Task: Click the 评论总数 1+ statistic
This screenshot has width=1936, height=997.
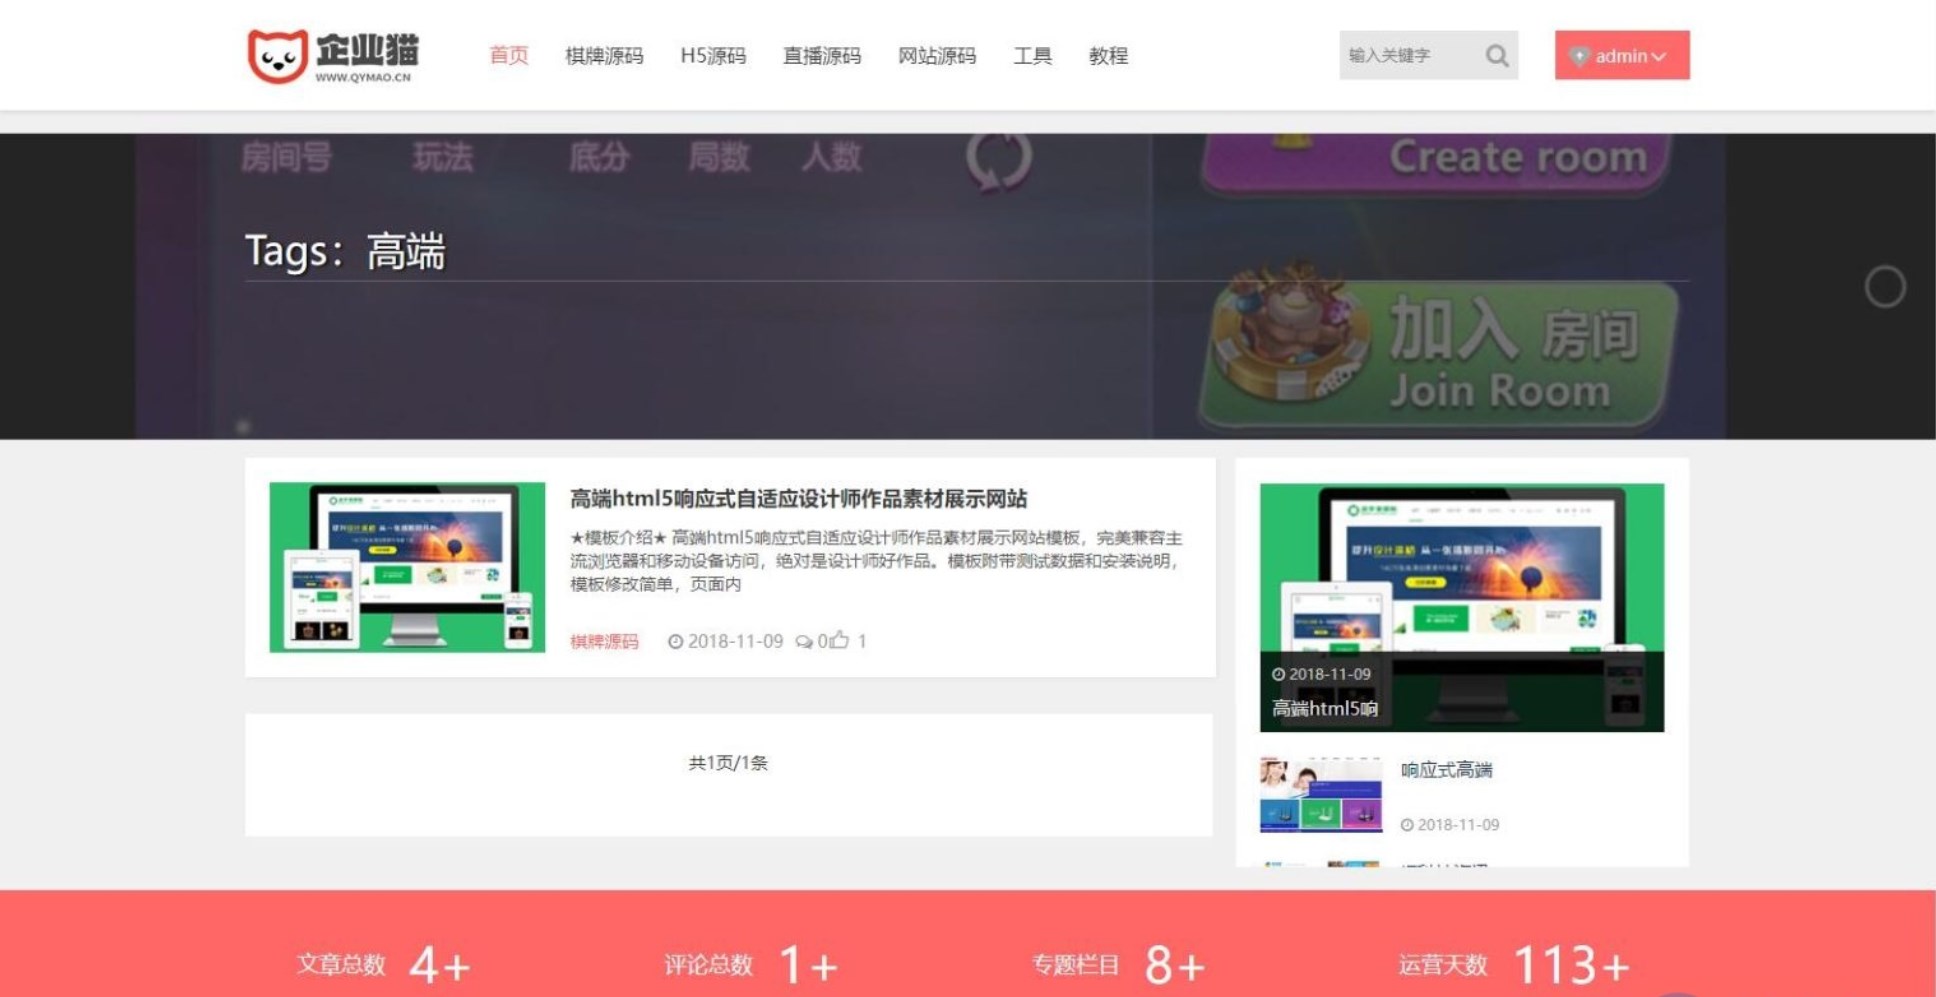Action: click(x=751, y=965)
